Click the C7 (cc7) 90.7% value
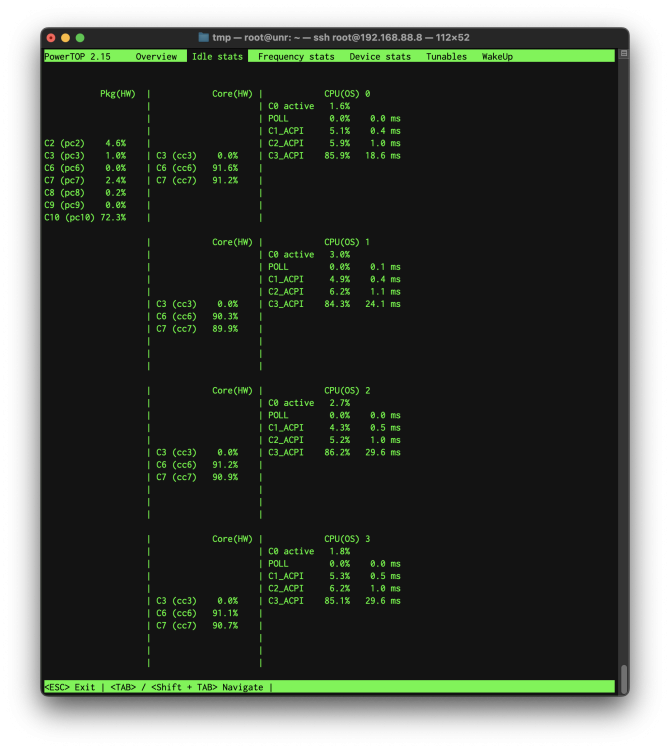 click(x=225, y=625)
